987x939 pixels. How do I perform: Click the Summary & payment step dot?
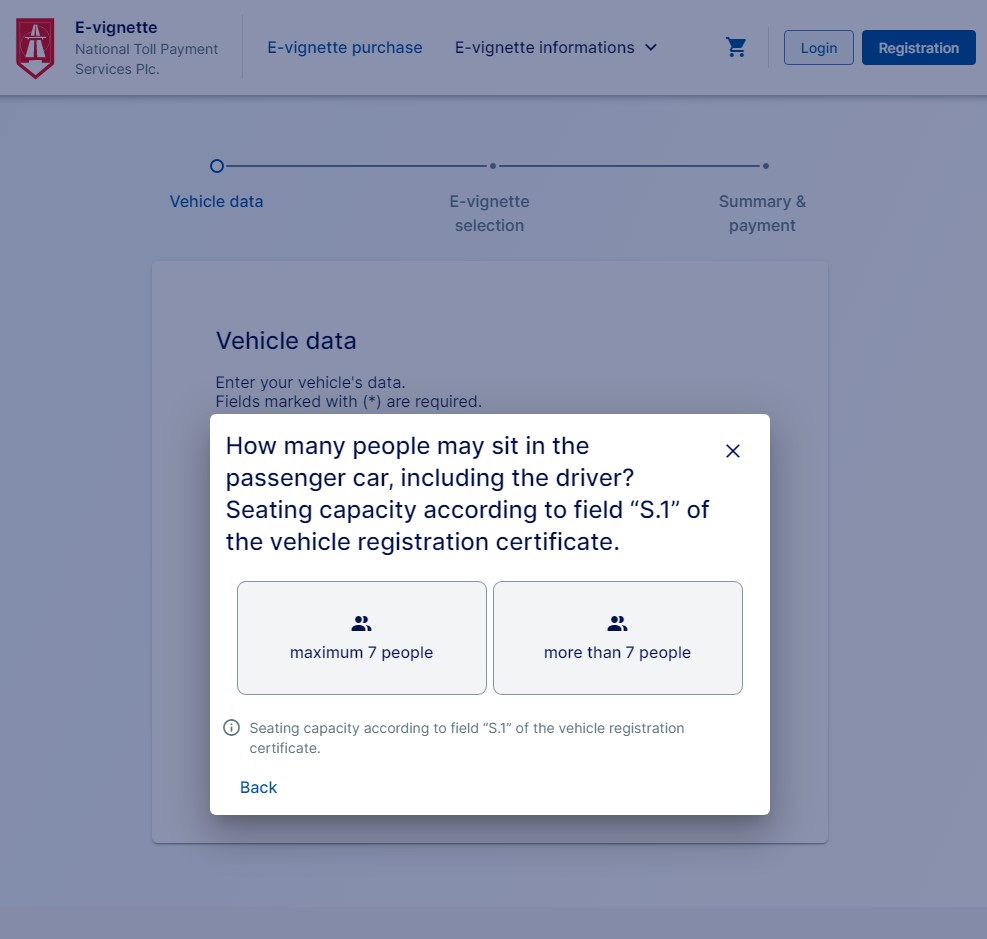[765, 166]
